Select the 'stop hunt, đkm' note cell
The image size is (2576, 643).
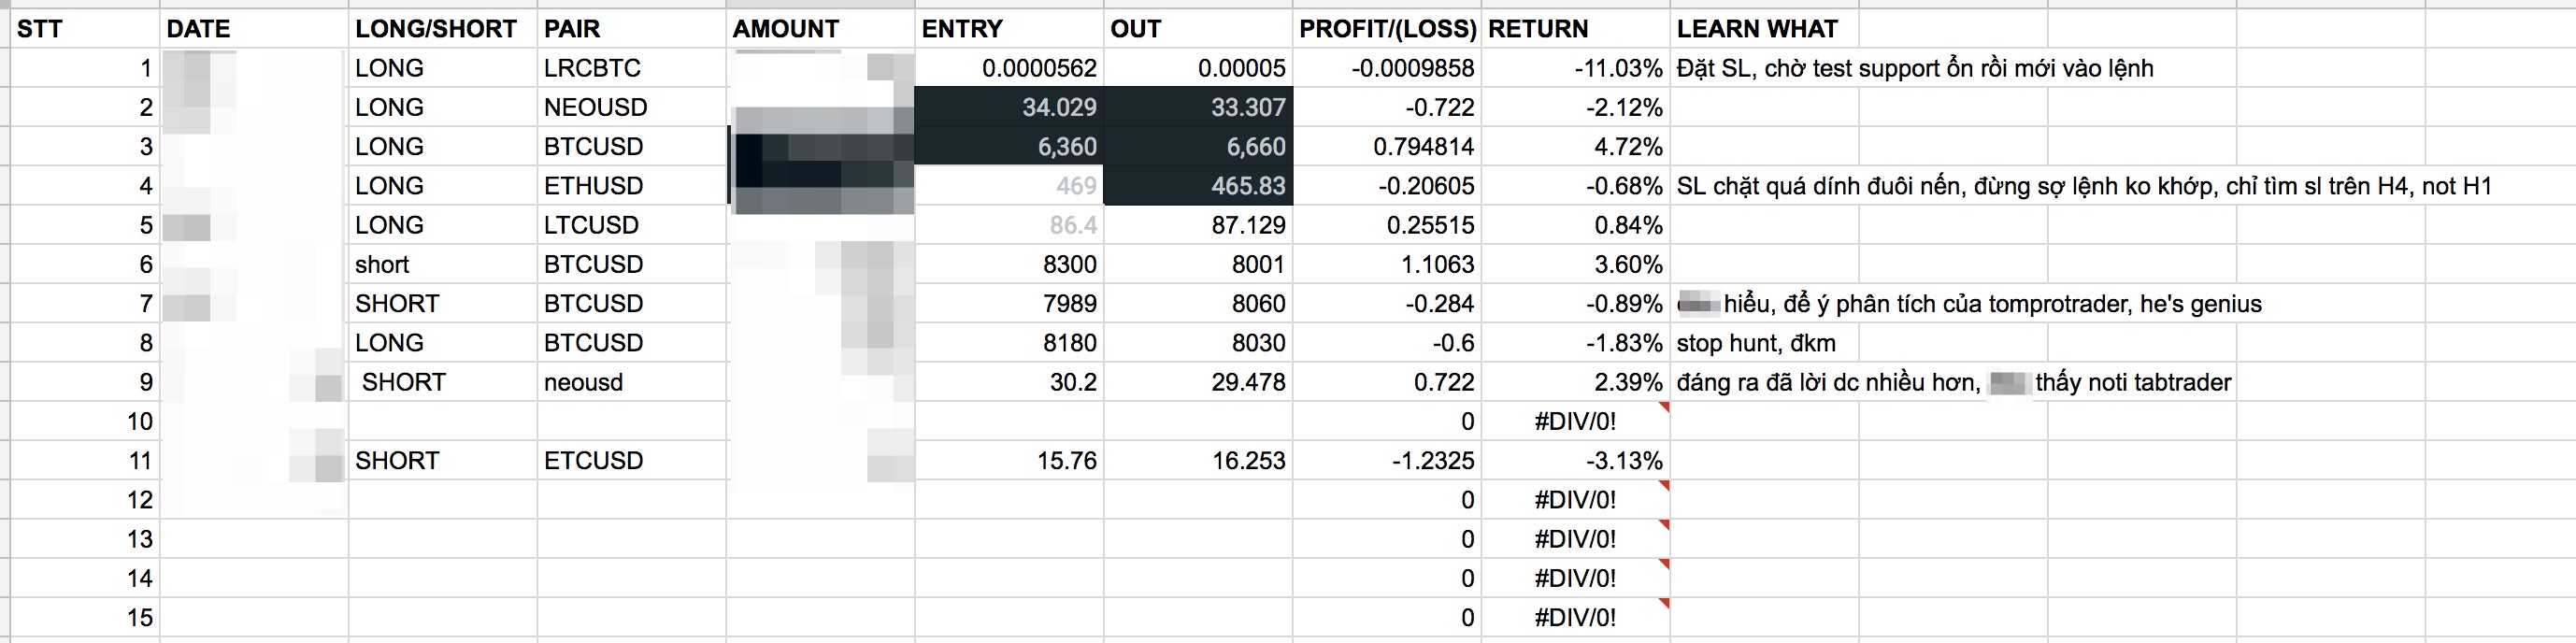pos(1756,343)
